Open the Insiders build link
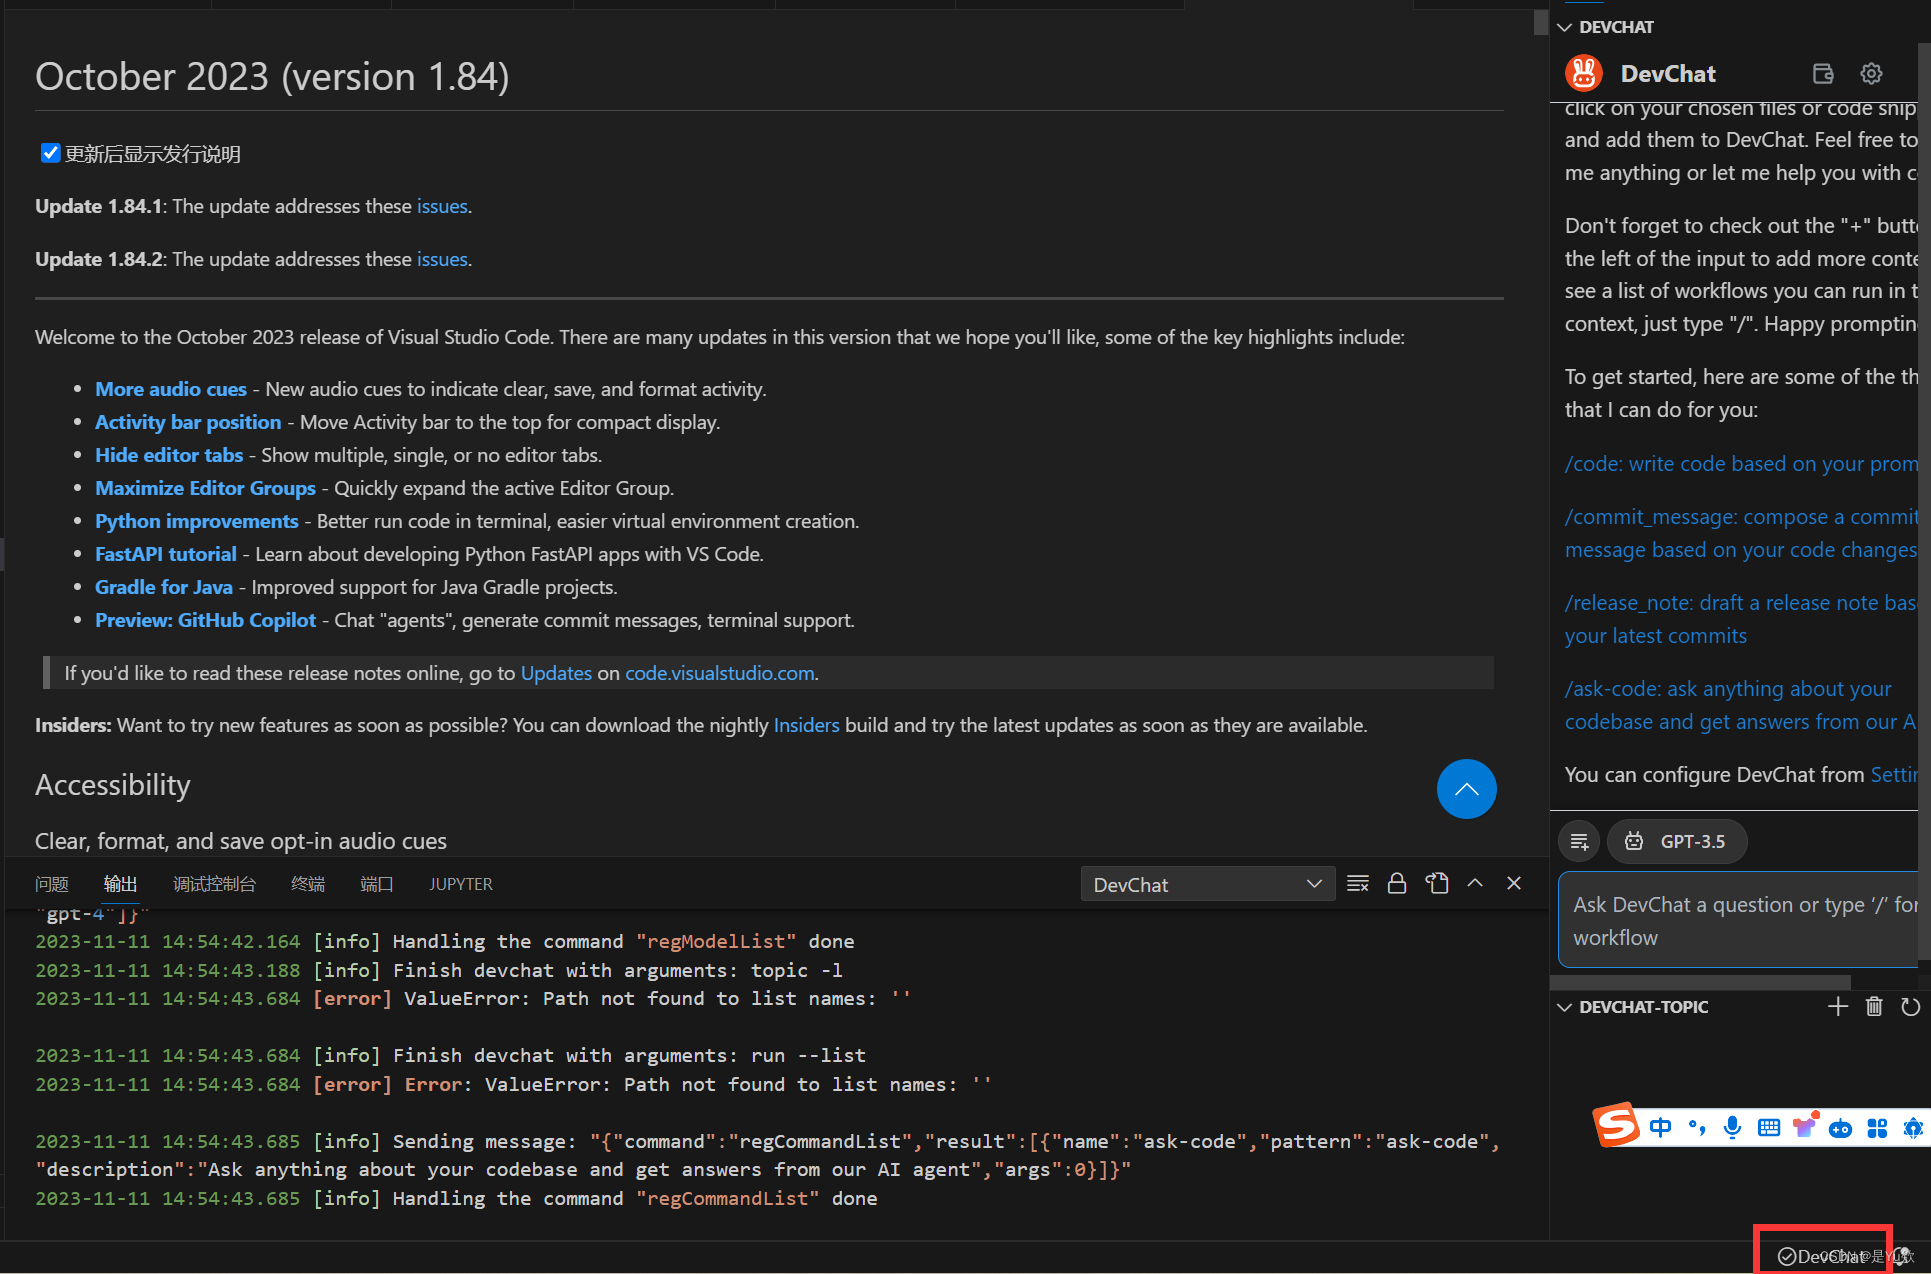Viewport: 1931px width, 1274px height. 806,725
